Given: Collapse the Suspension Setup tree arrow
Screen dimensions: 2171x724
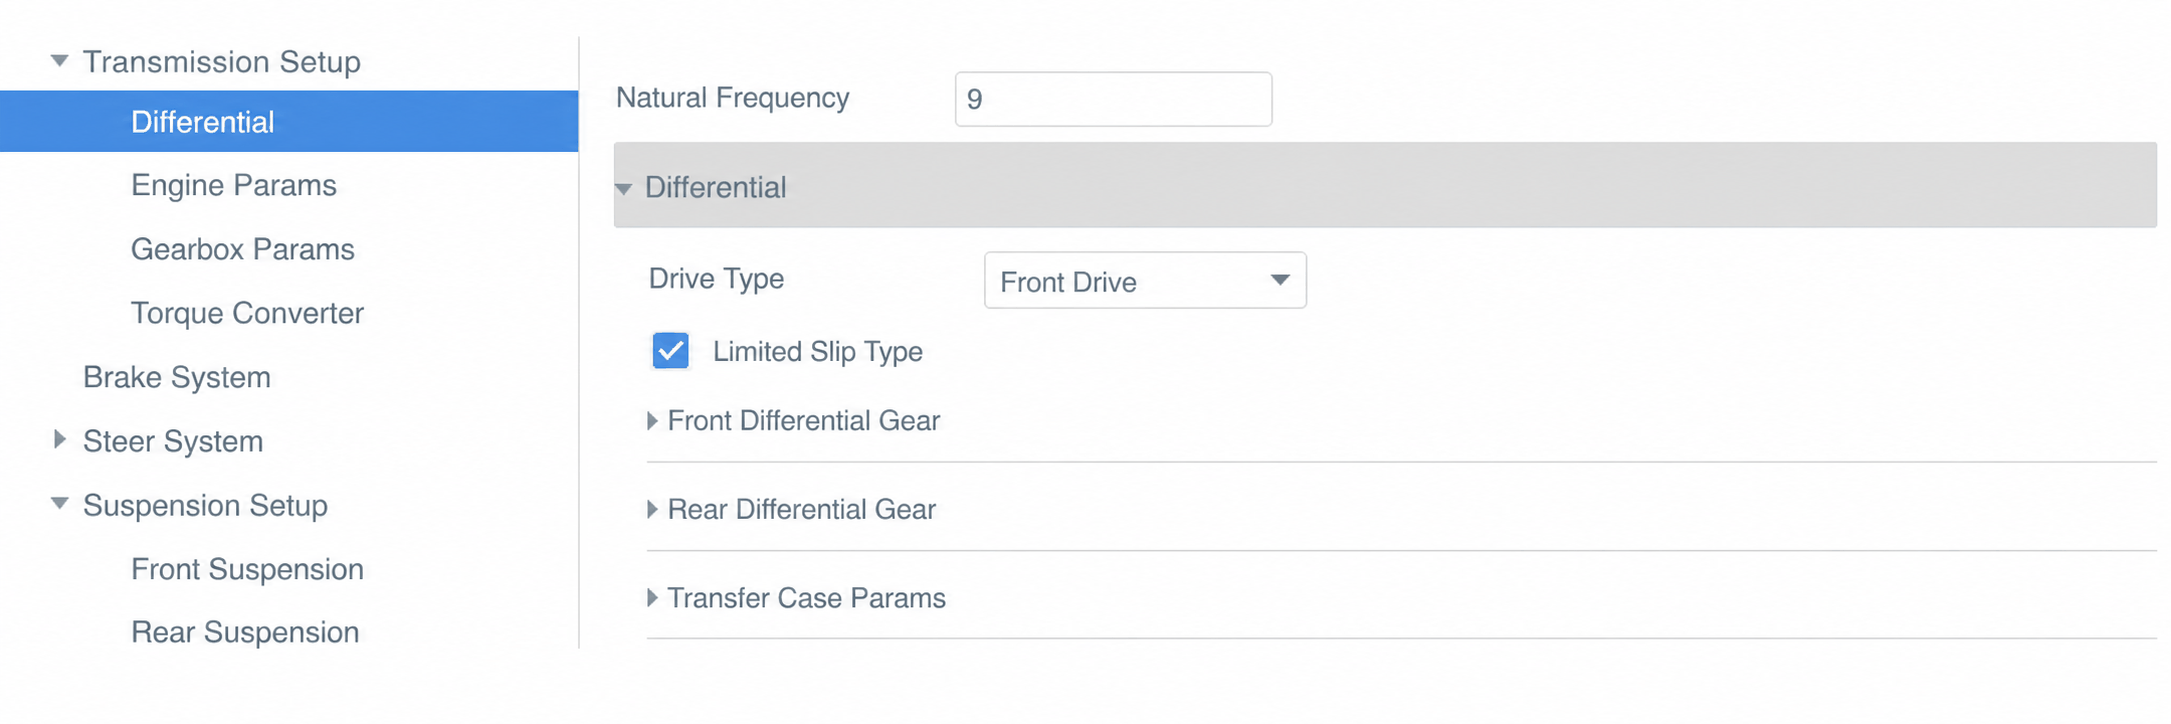Looking at the screenshot, I should click(60, 503).
